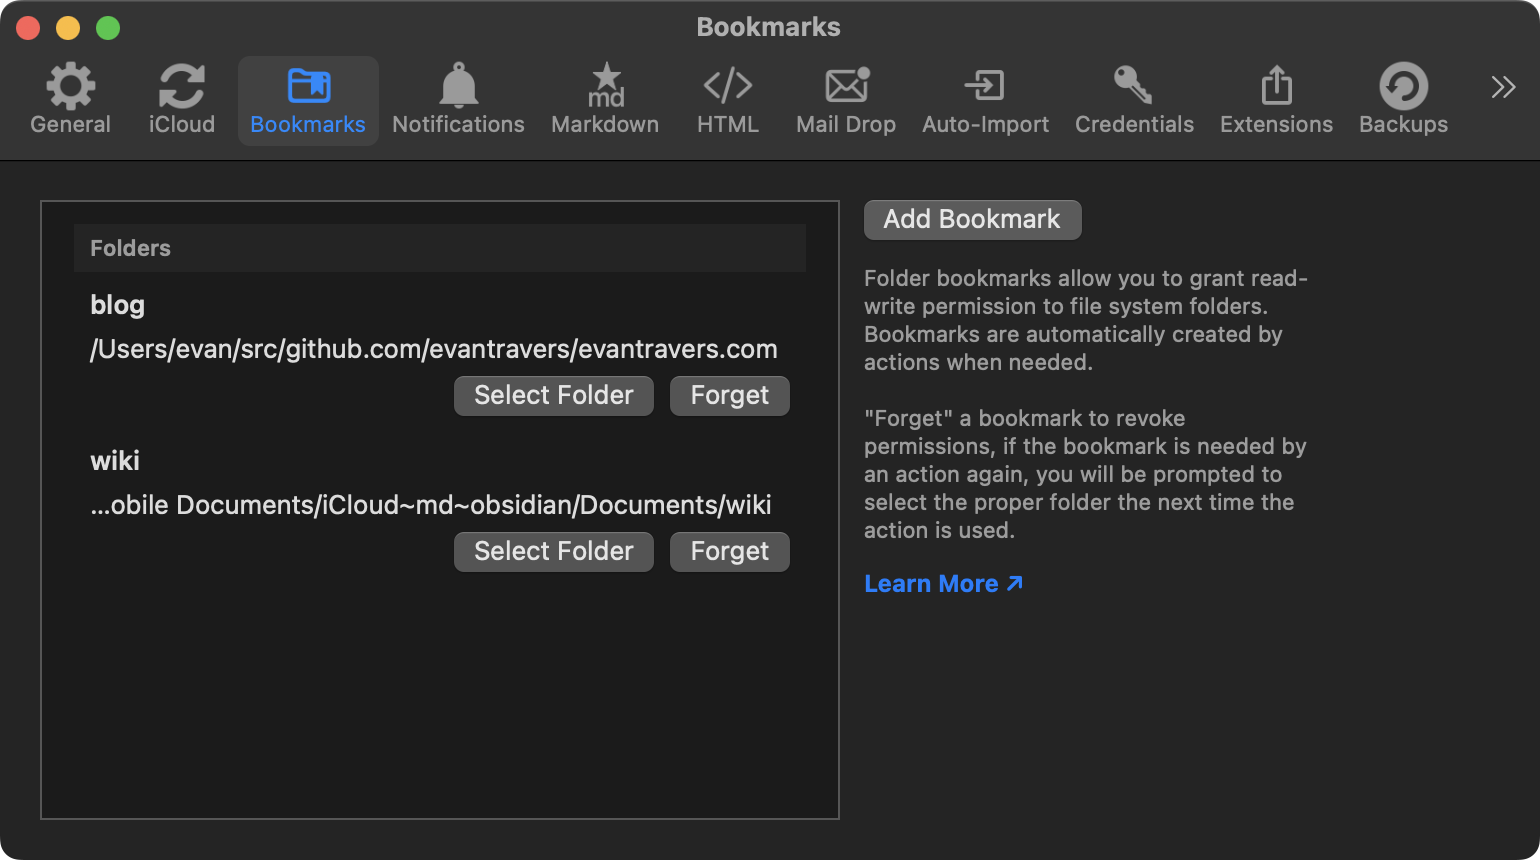
Task: Click the Folders column header
Action: pos(440,248)
